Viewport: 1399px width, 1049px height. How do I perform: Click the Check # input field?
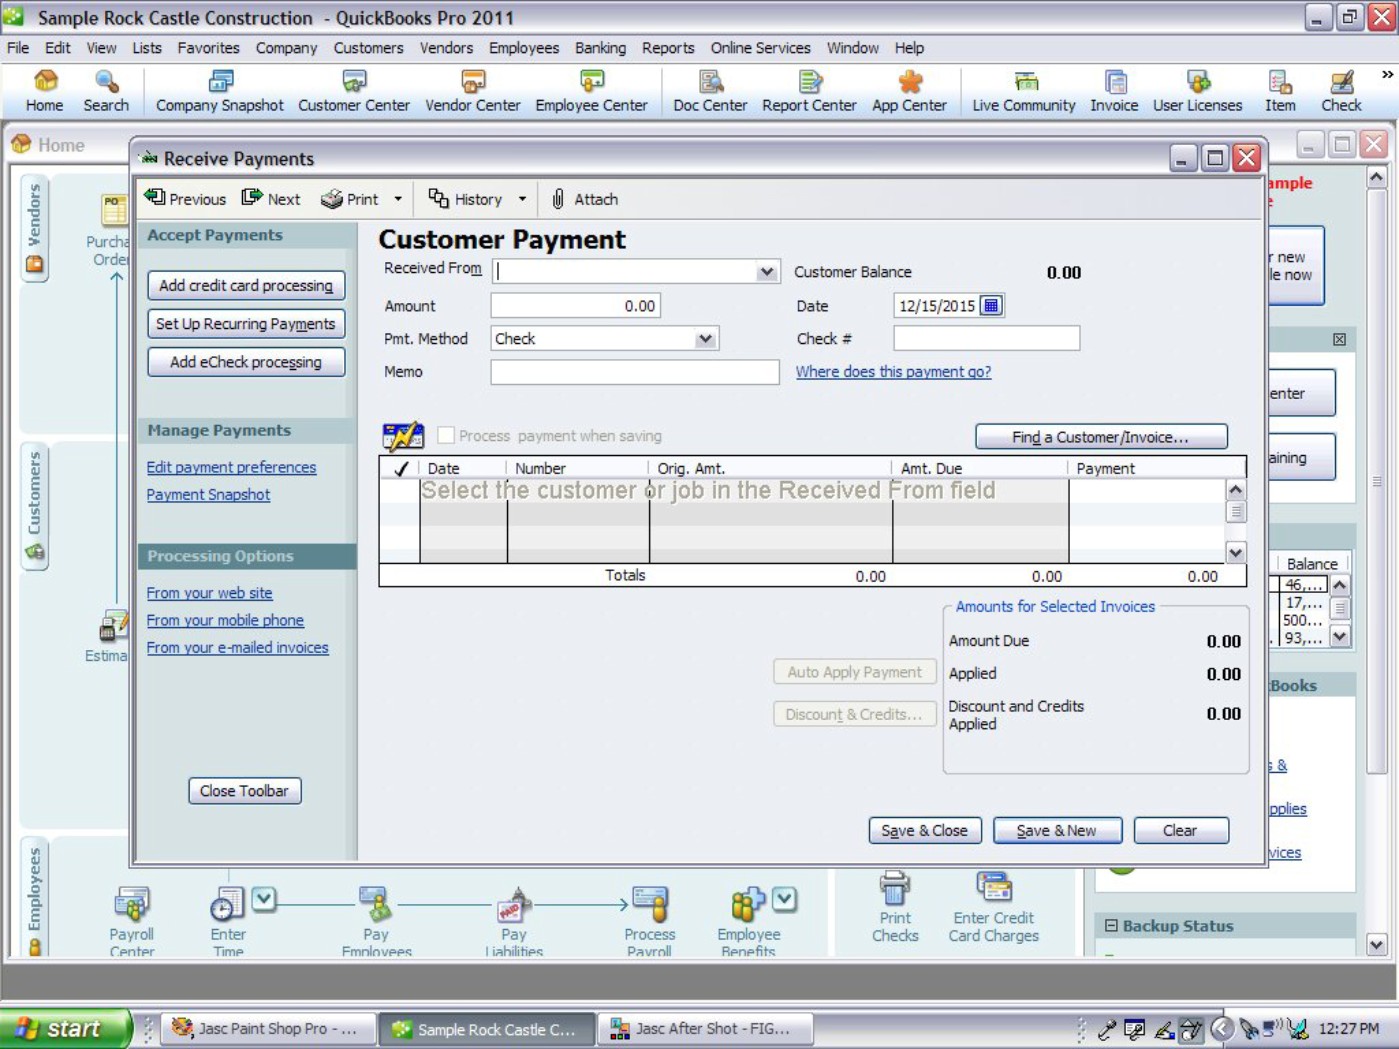(986, 339)
